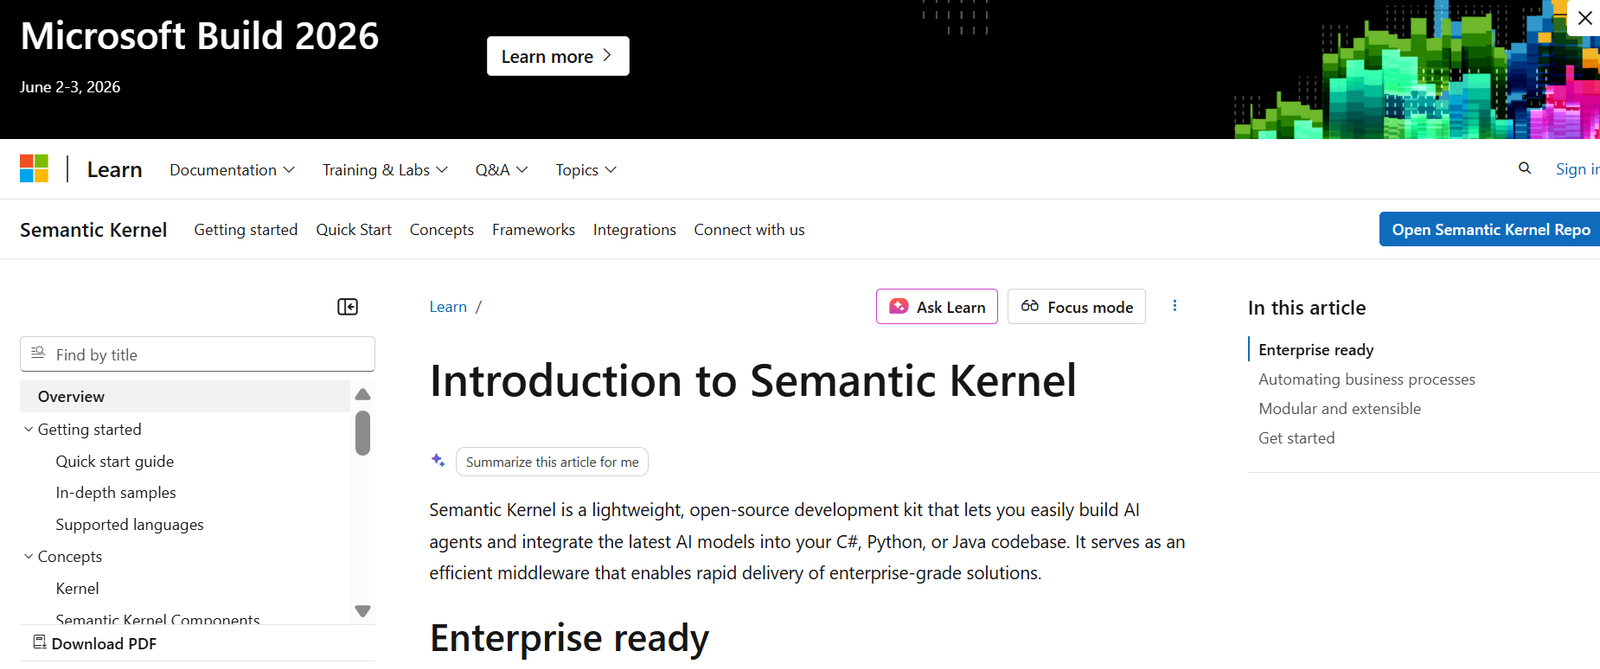The width and height of the screenshot is (1600, 669).
Task: Click the table of contents scrollbar thumb
Action: (363, 433)
